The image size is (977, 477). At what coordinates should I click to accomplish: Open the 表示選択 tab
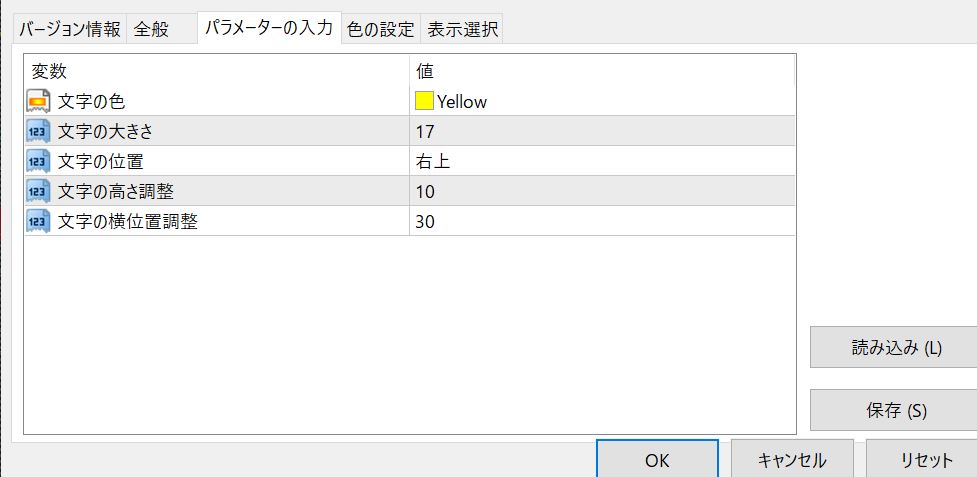tap(462, 29)
